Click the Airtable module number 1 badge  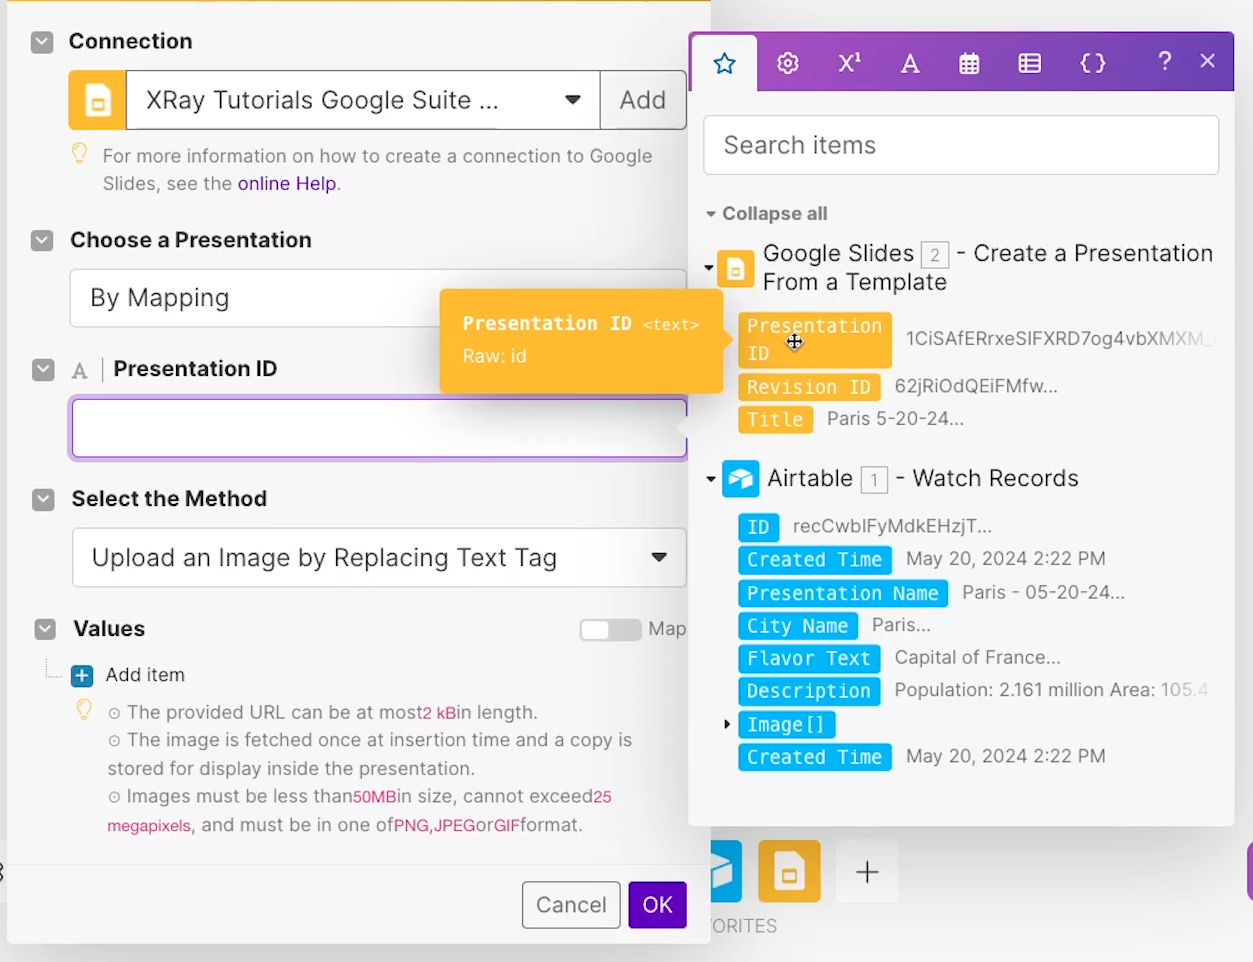point(874,480)
